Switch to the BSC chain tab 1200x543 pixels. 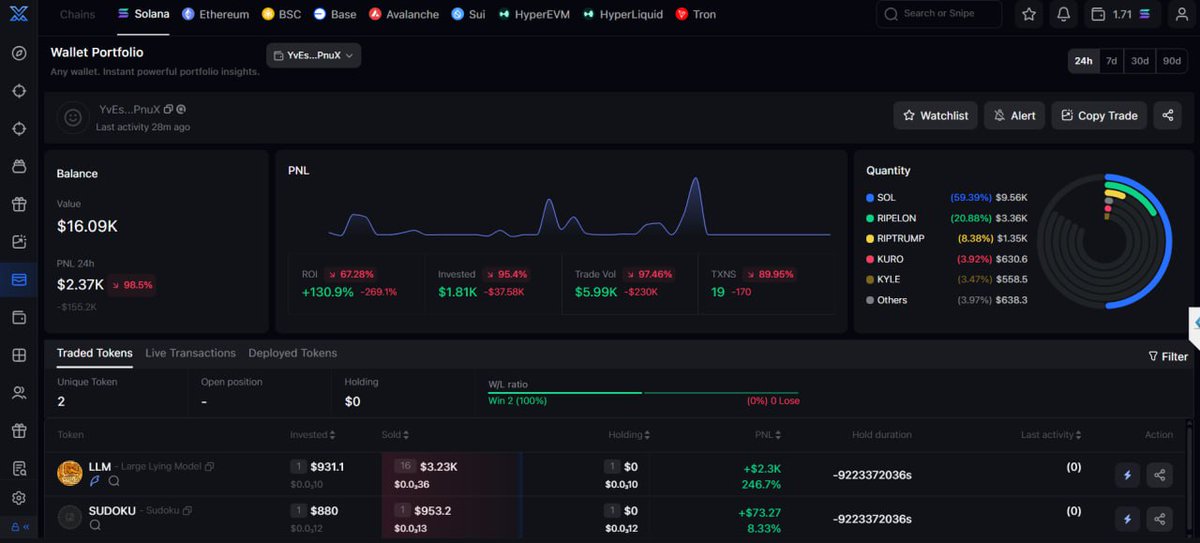pyautogui.click(x=281, y=14)
